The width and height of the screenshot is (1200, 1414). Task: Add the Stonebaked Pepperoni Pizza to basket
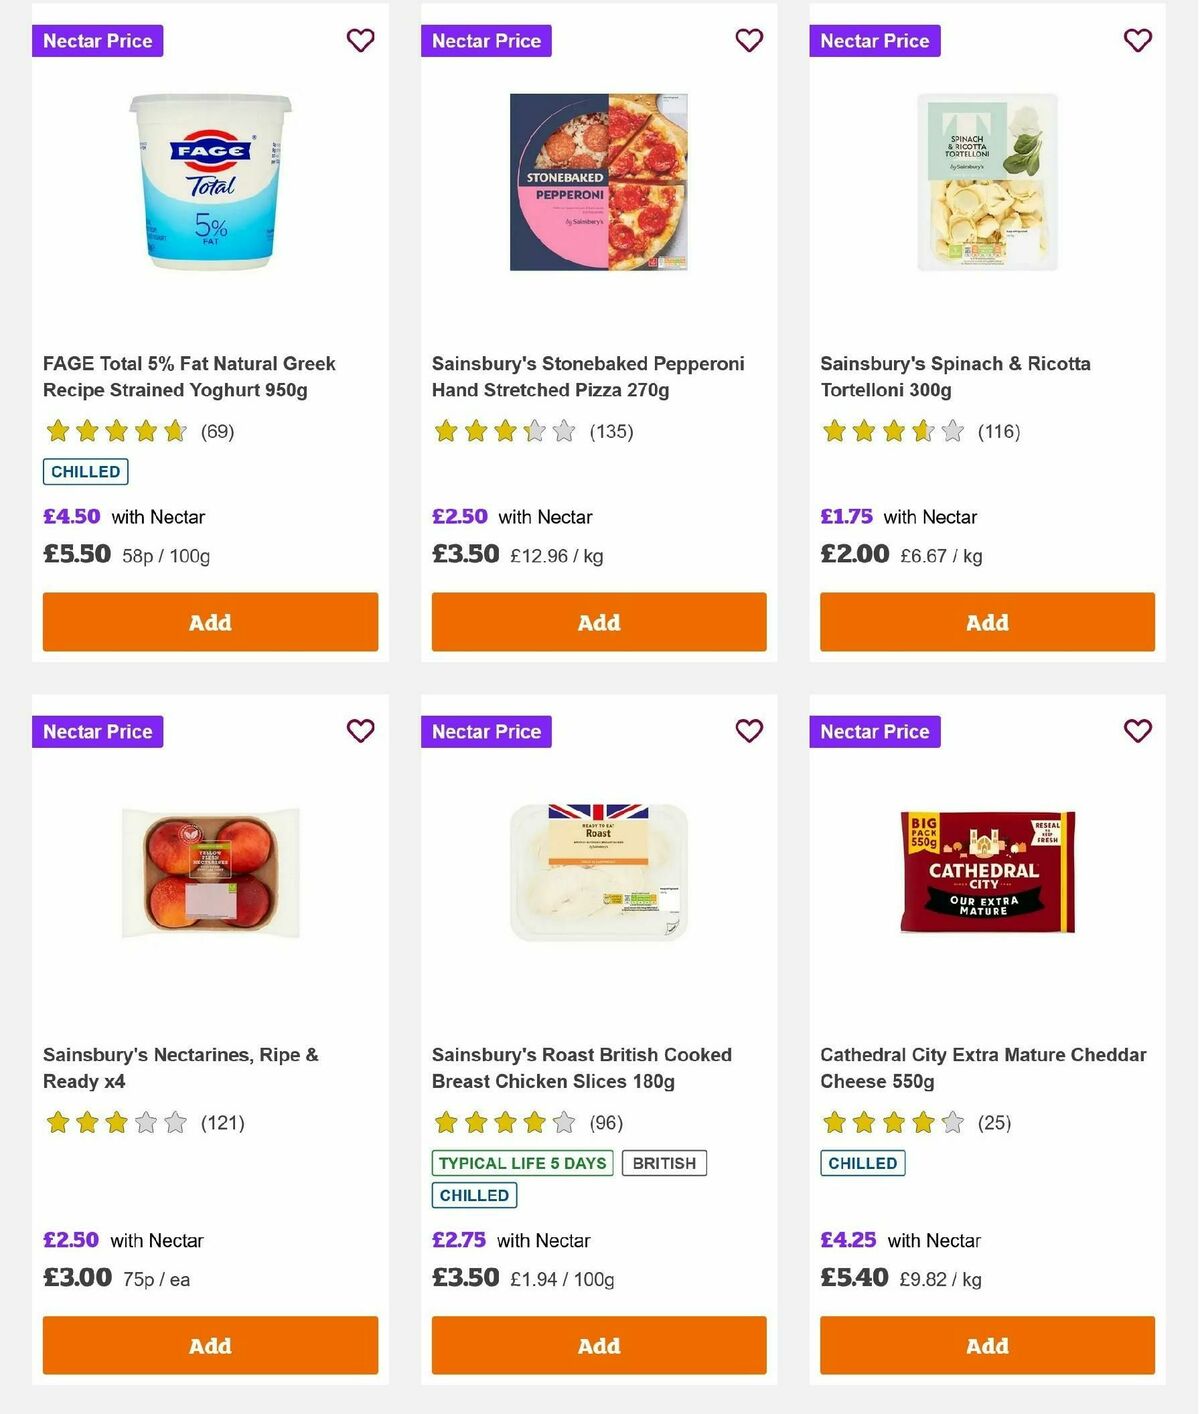[x=598, y=622]
